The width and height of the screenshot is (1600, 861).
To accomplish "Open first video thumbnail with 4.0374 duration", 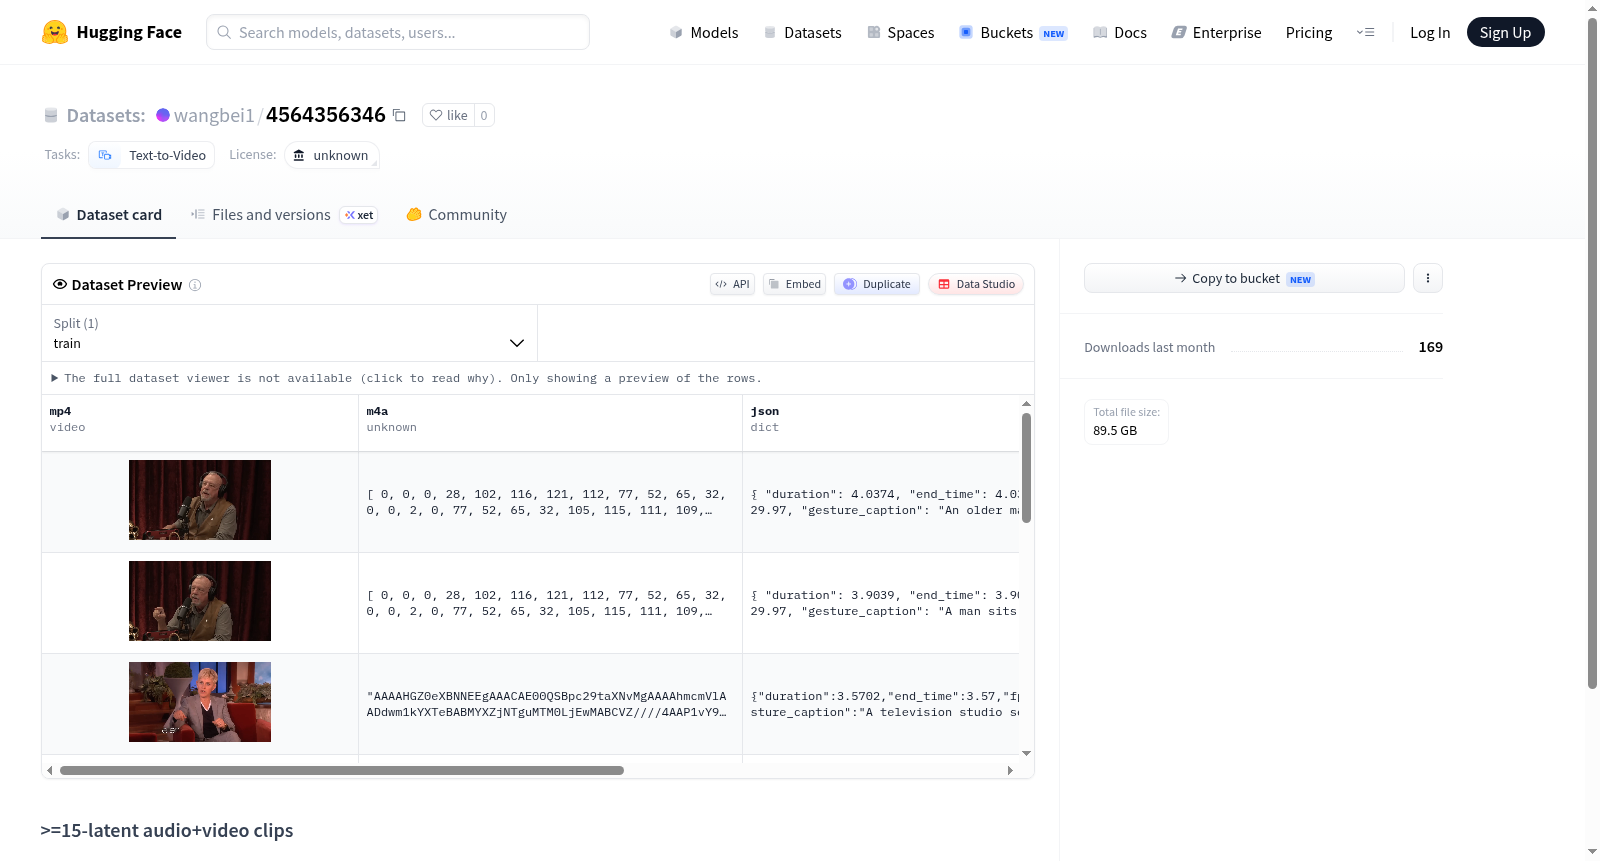I will [200, 500].
